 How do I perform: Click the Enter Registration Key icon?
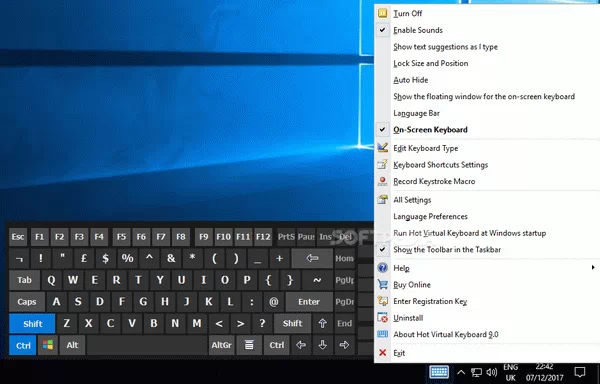(382, 301)
